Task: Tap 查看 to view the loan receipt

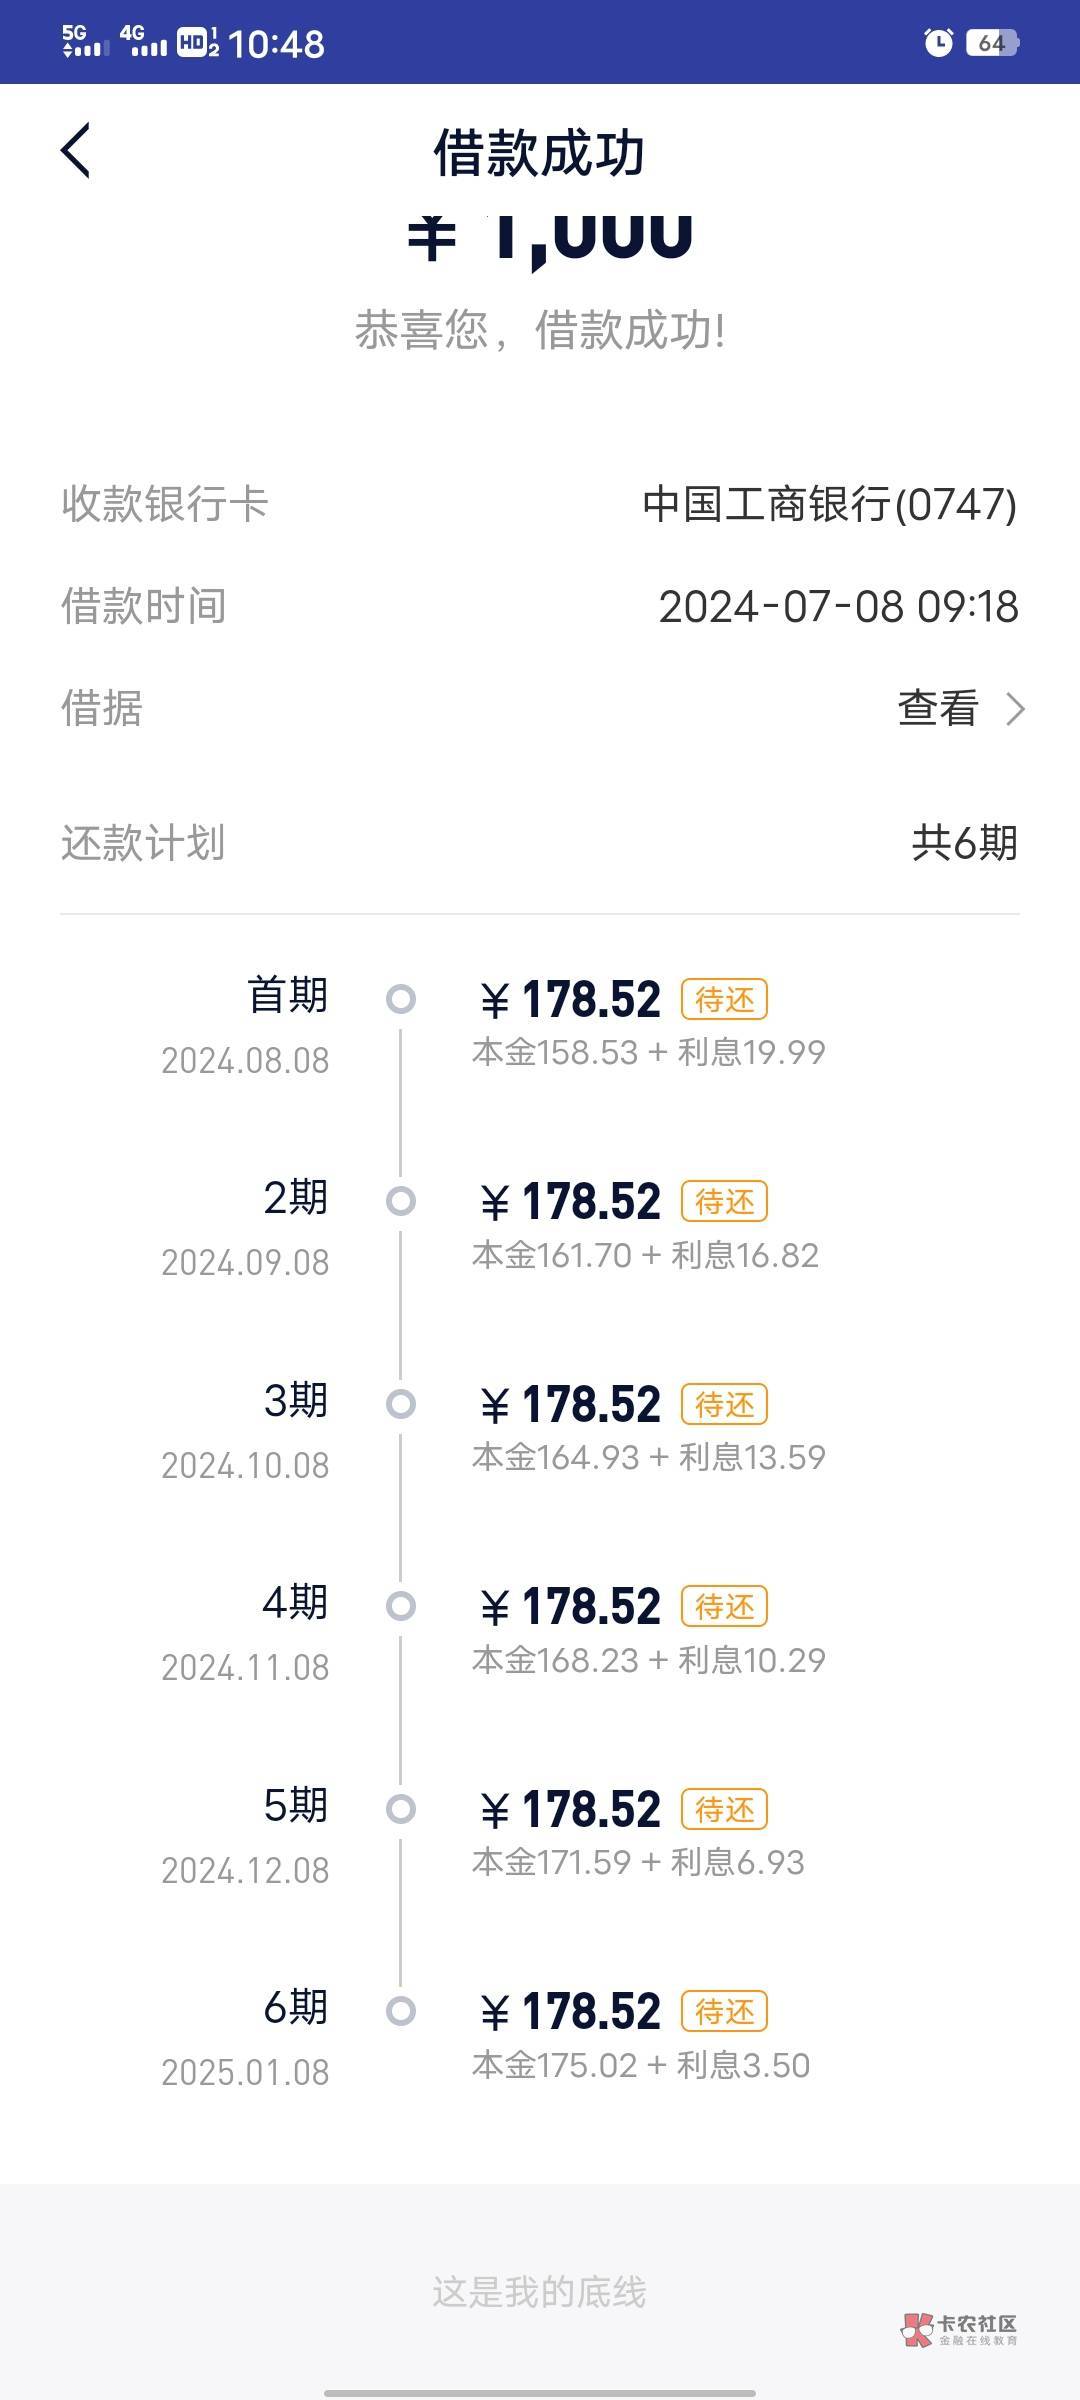Action: pyautogui.click(x=938, y=709)
